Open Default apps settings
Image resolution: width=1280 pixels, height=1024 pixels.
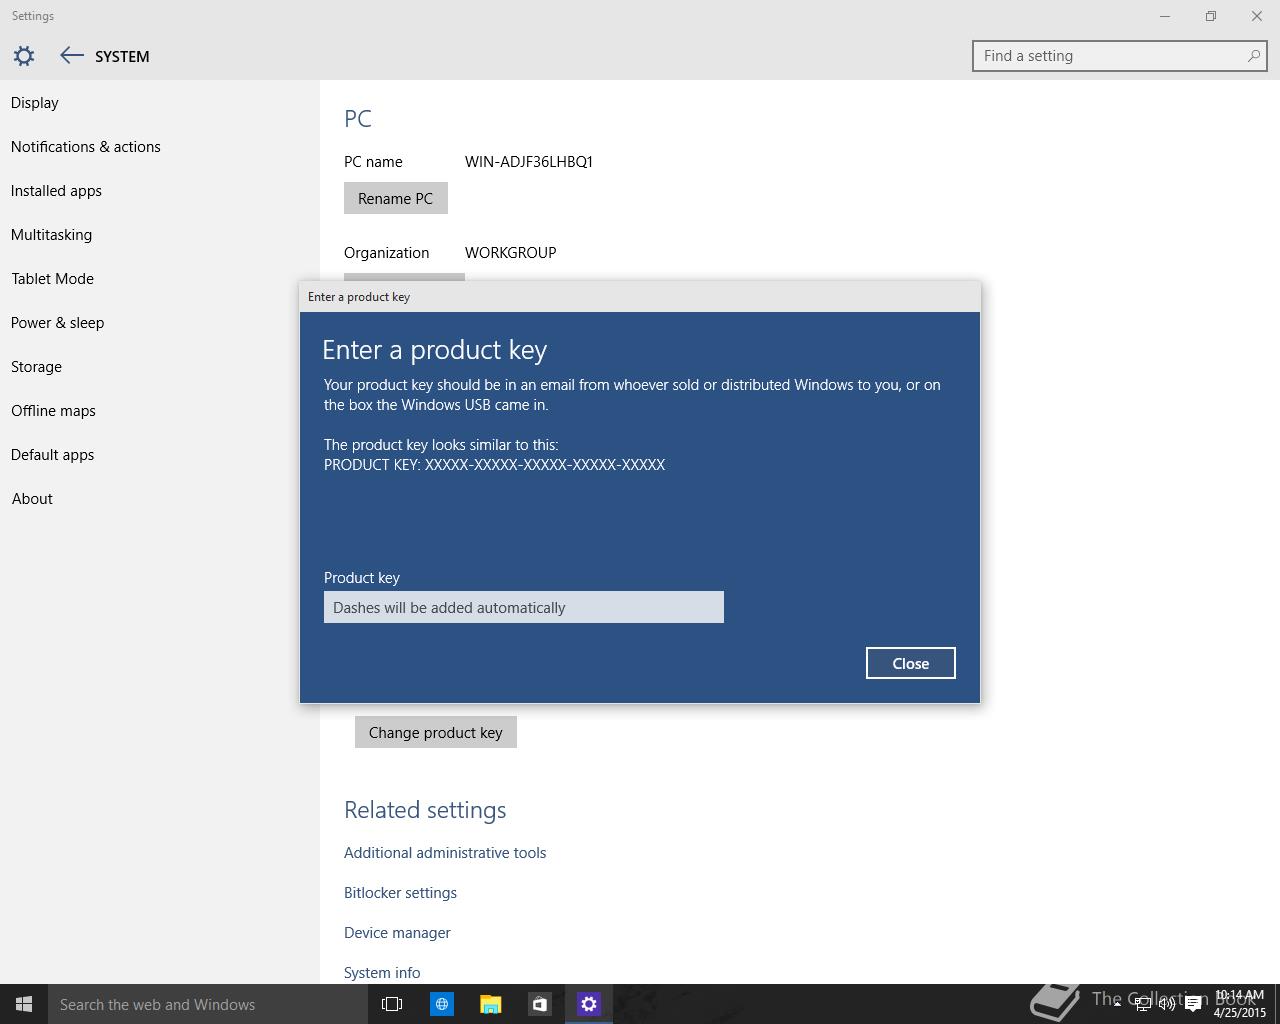pos(160,455)
